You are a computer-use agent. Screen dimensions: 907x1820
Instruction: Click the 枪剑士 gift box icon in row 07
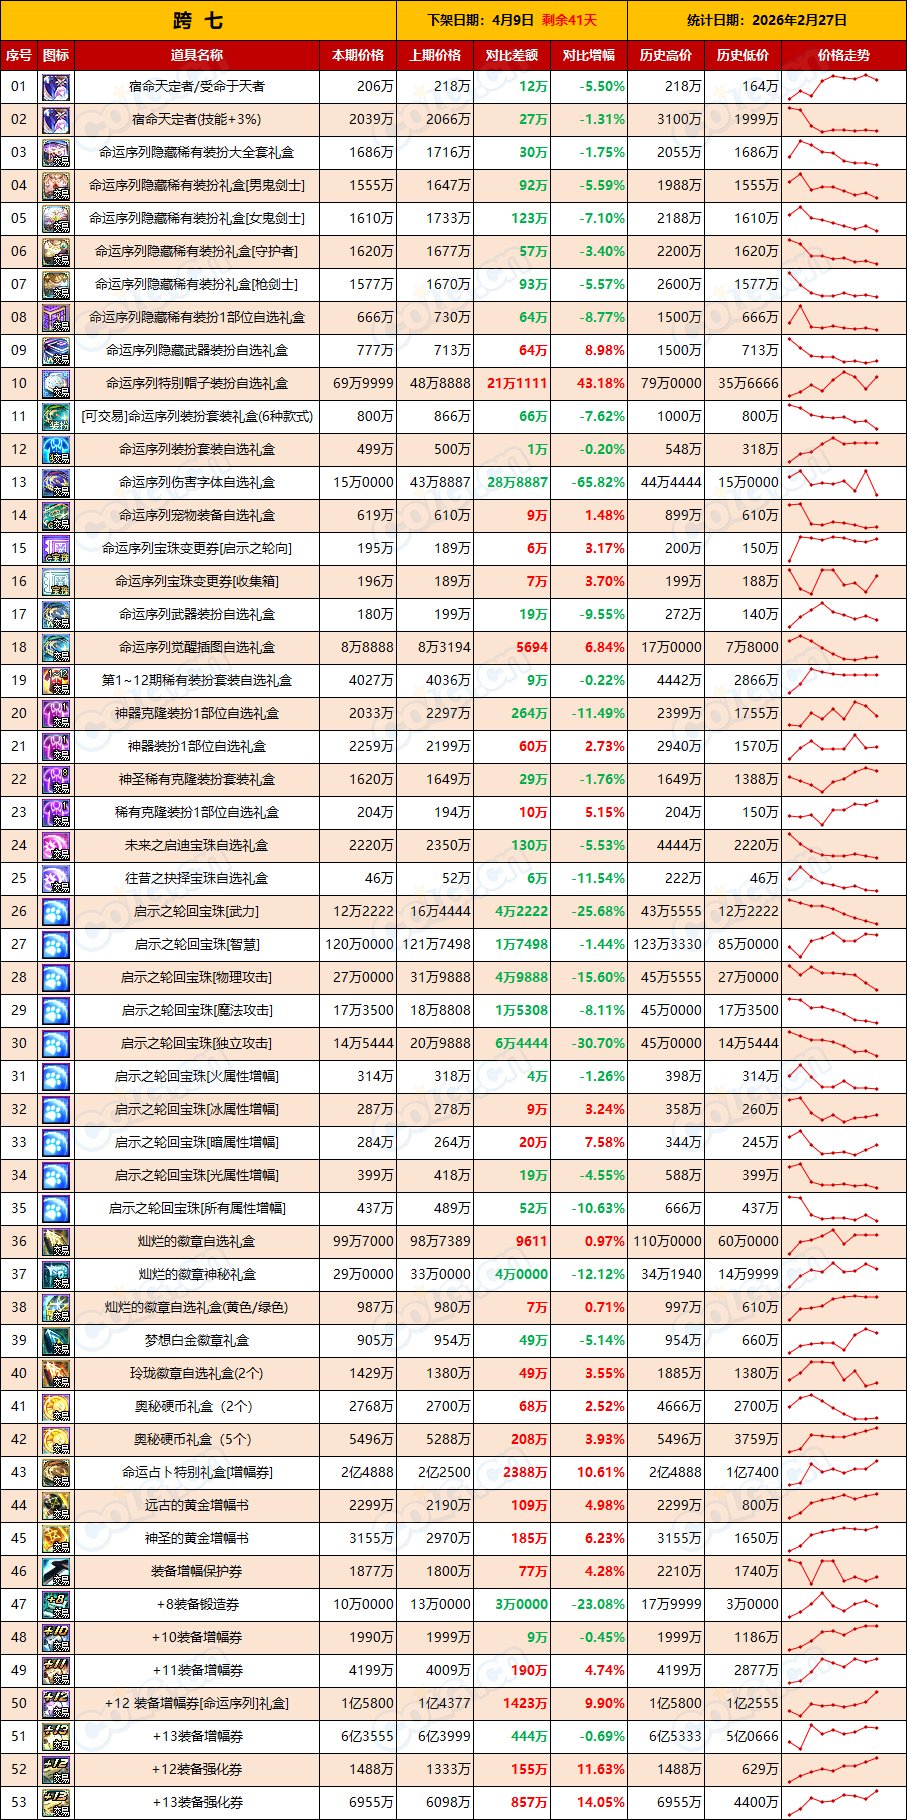pos(56,285)
